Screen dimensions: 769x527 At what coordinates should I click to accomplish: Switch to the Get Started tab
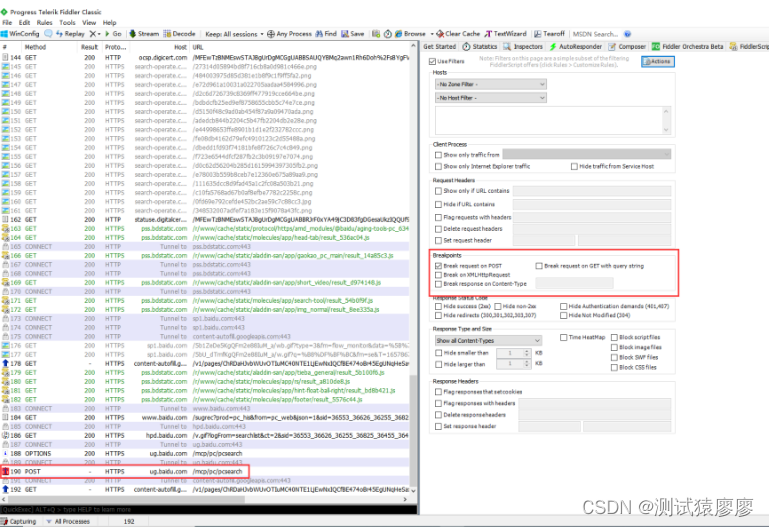[x=439, y=47]
